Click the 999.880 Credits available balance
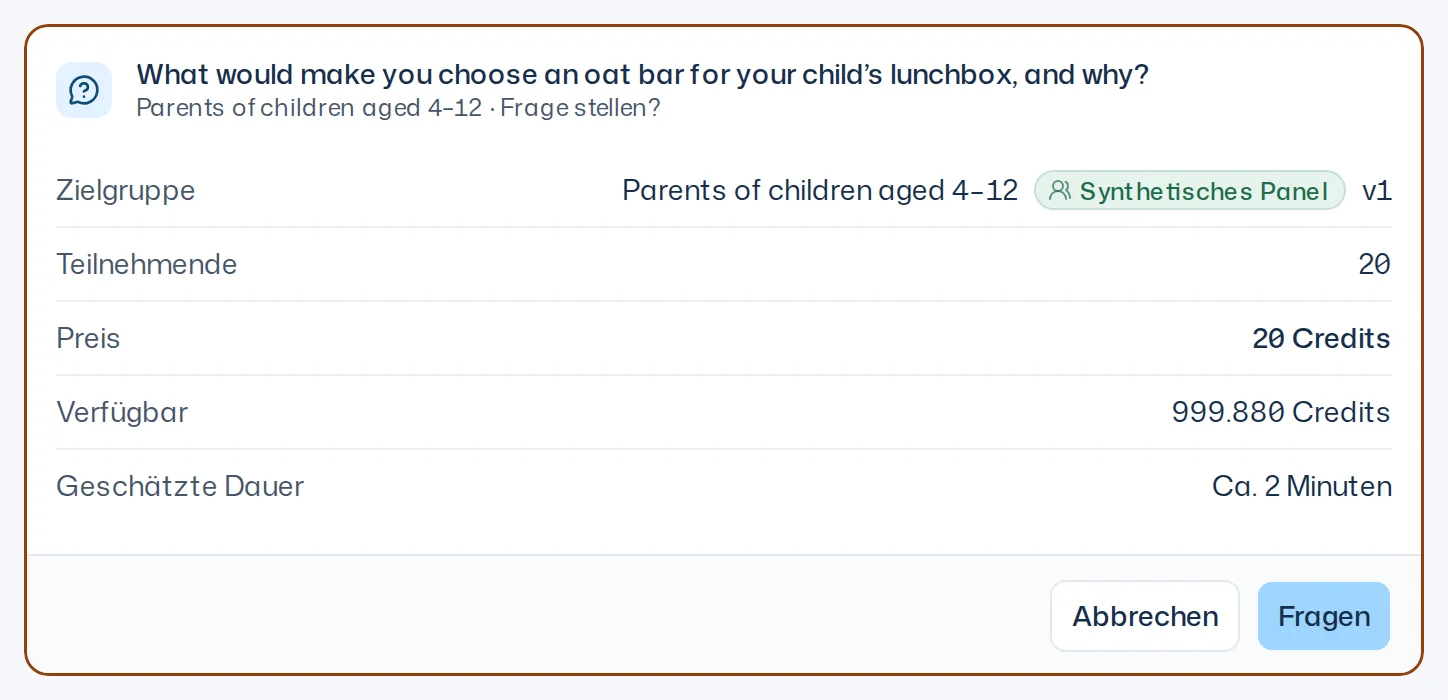 1281,412
